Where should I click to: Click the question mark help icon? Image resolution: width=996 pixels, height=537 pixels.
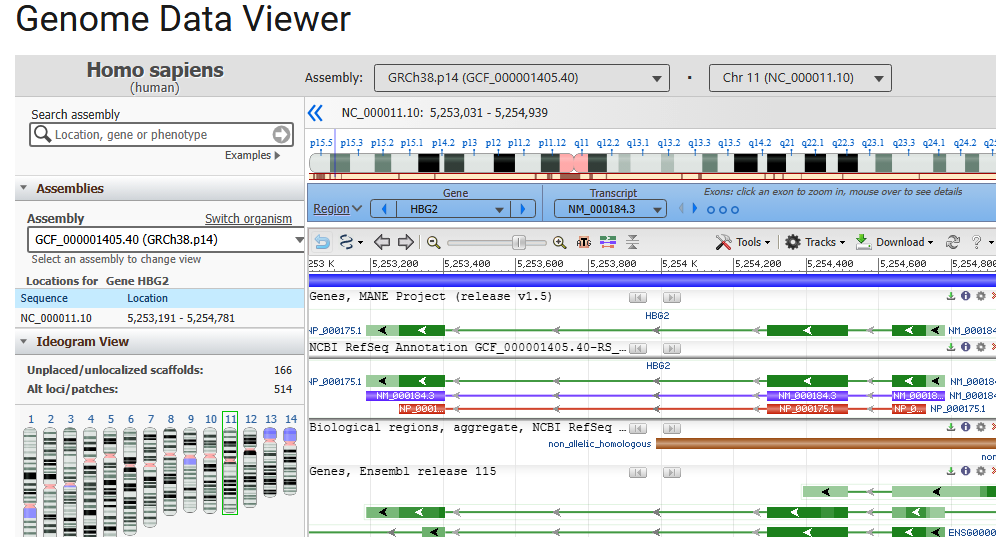tap(976, 242)
